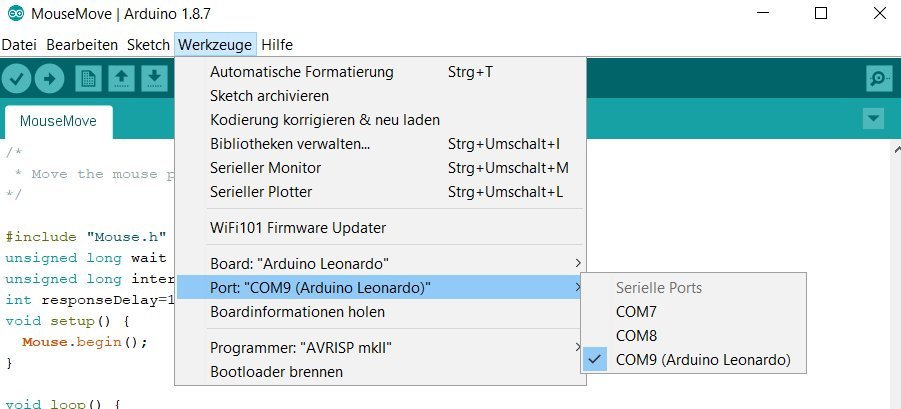Screen dimensions: 901x409
Task: Open the Datei menu
Action: [x=20, y=45]
